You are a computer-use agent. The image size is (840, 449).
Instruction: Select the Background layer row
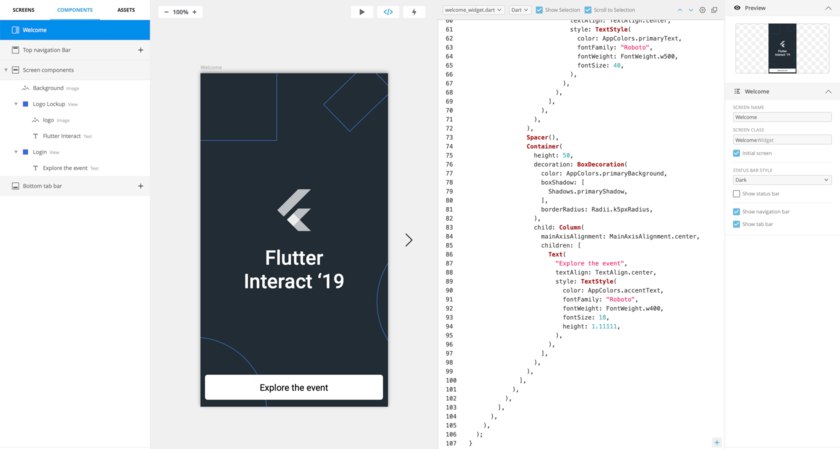click(75, 88)
